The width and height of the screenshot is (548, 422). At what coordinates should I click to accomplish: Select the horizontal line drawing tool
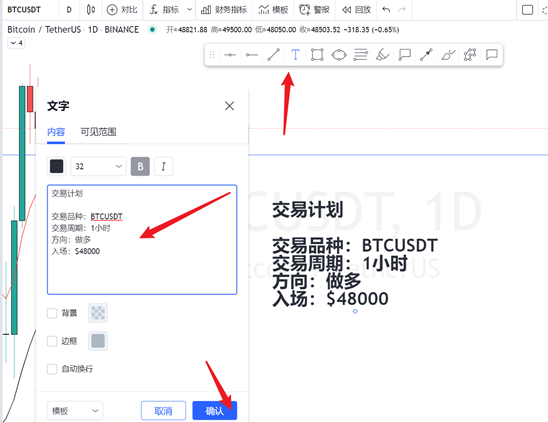click(x=230, y=55)
